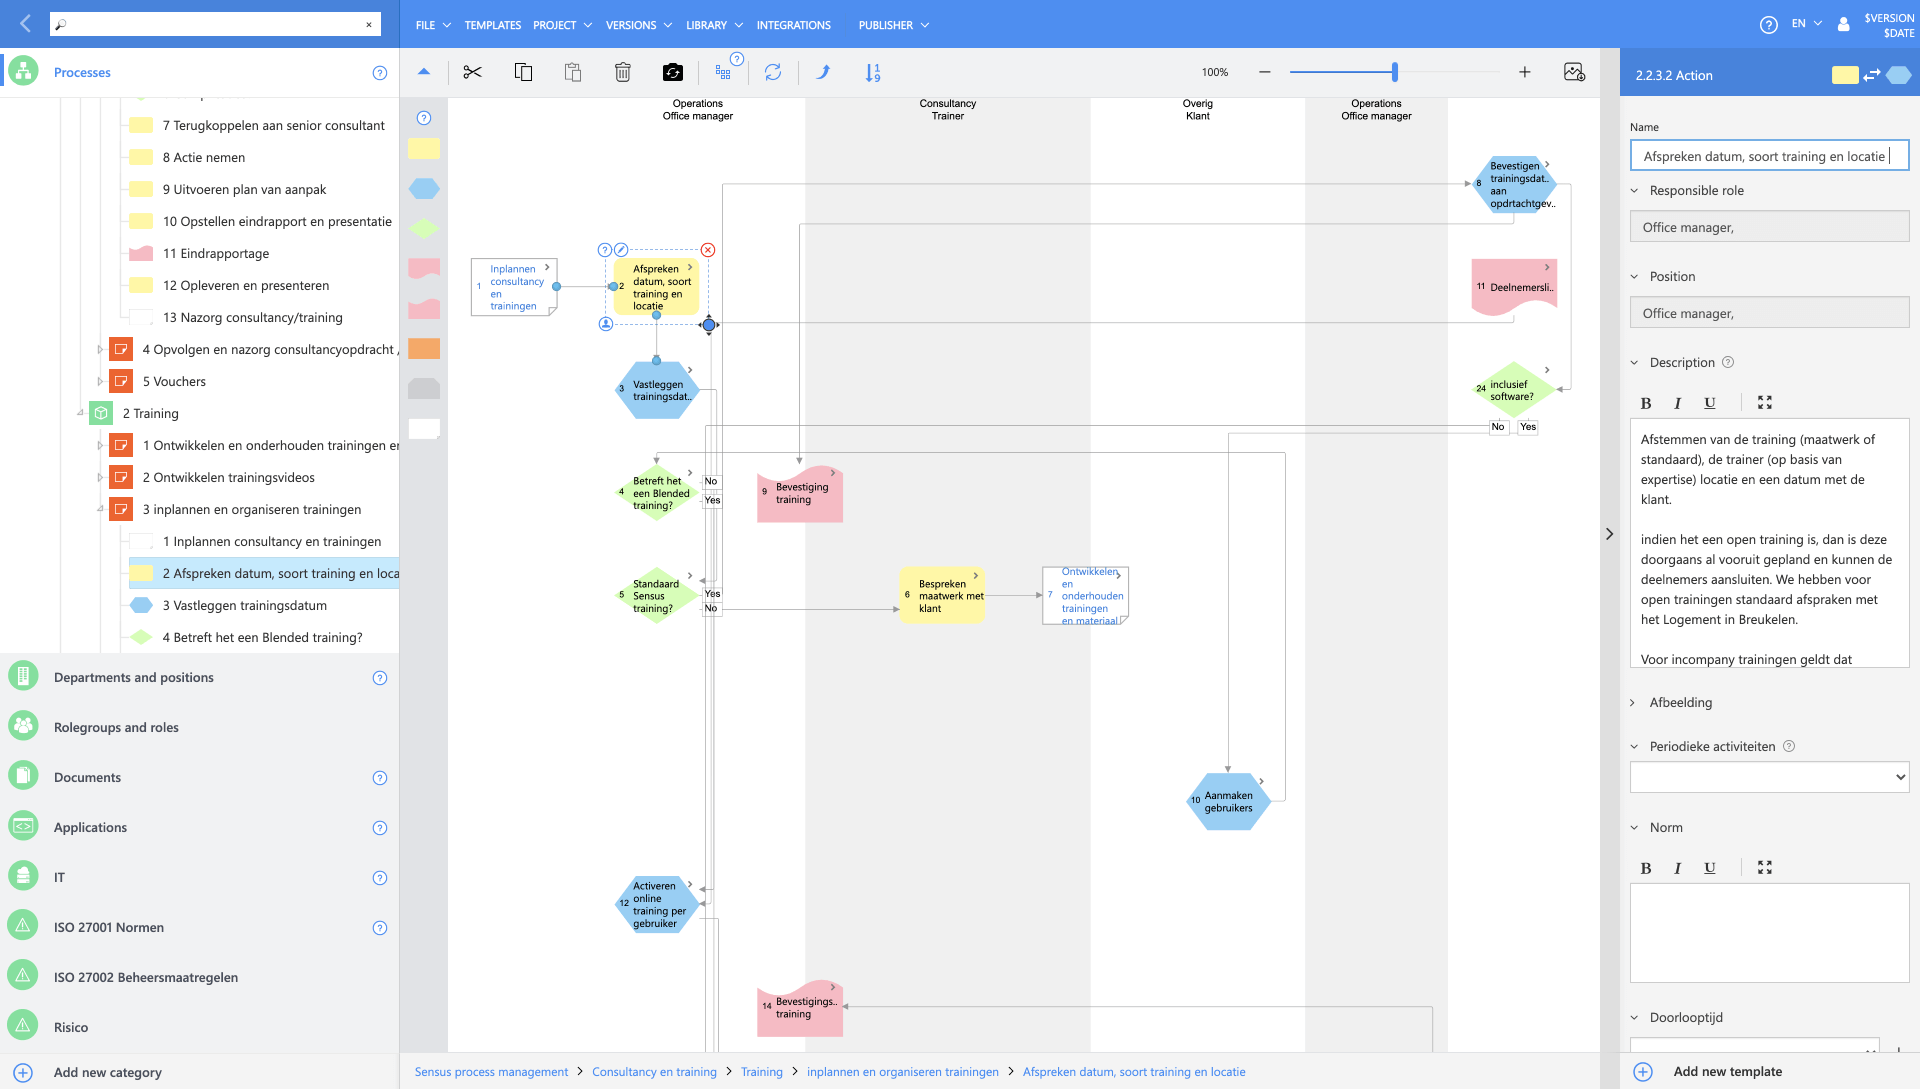
Task: Click the back arrow at top left
Action: click(x=25, y=24)
